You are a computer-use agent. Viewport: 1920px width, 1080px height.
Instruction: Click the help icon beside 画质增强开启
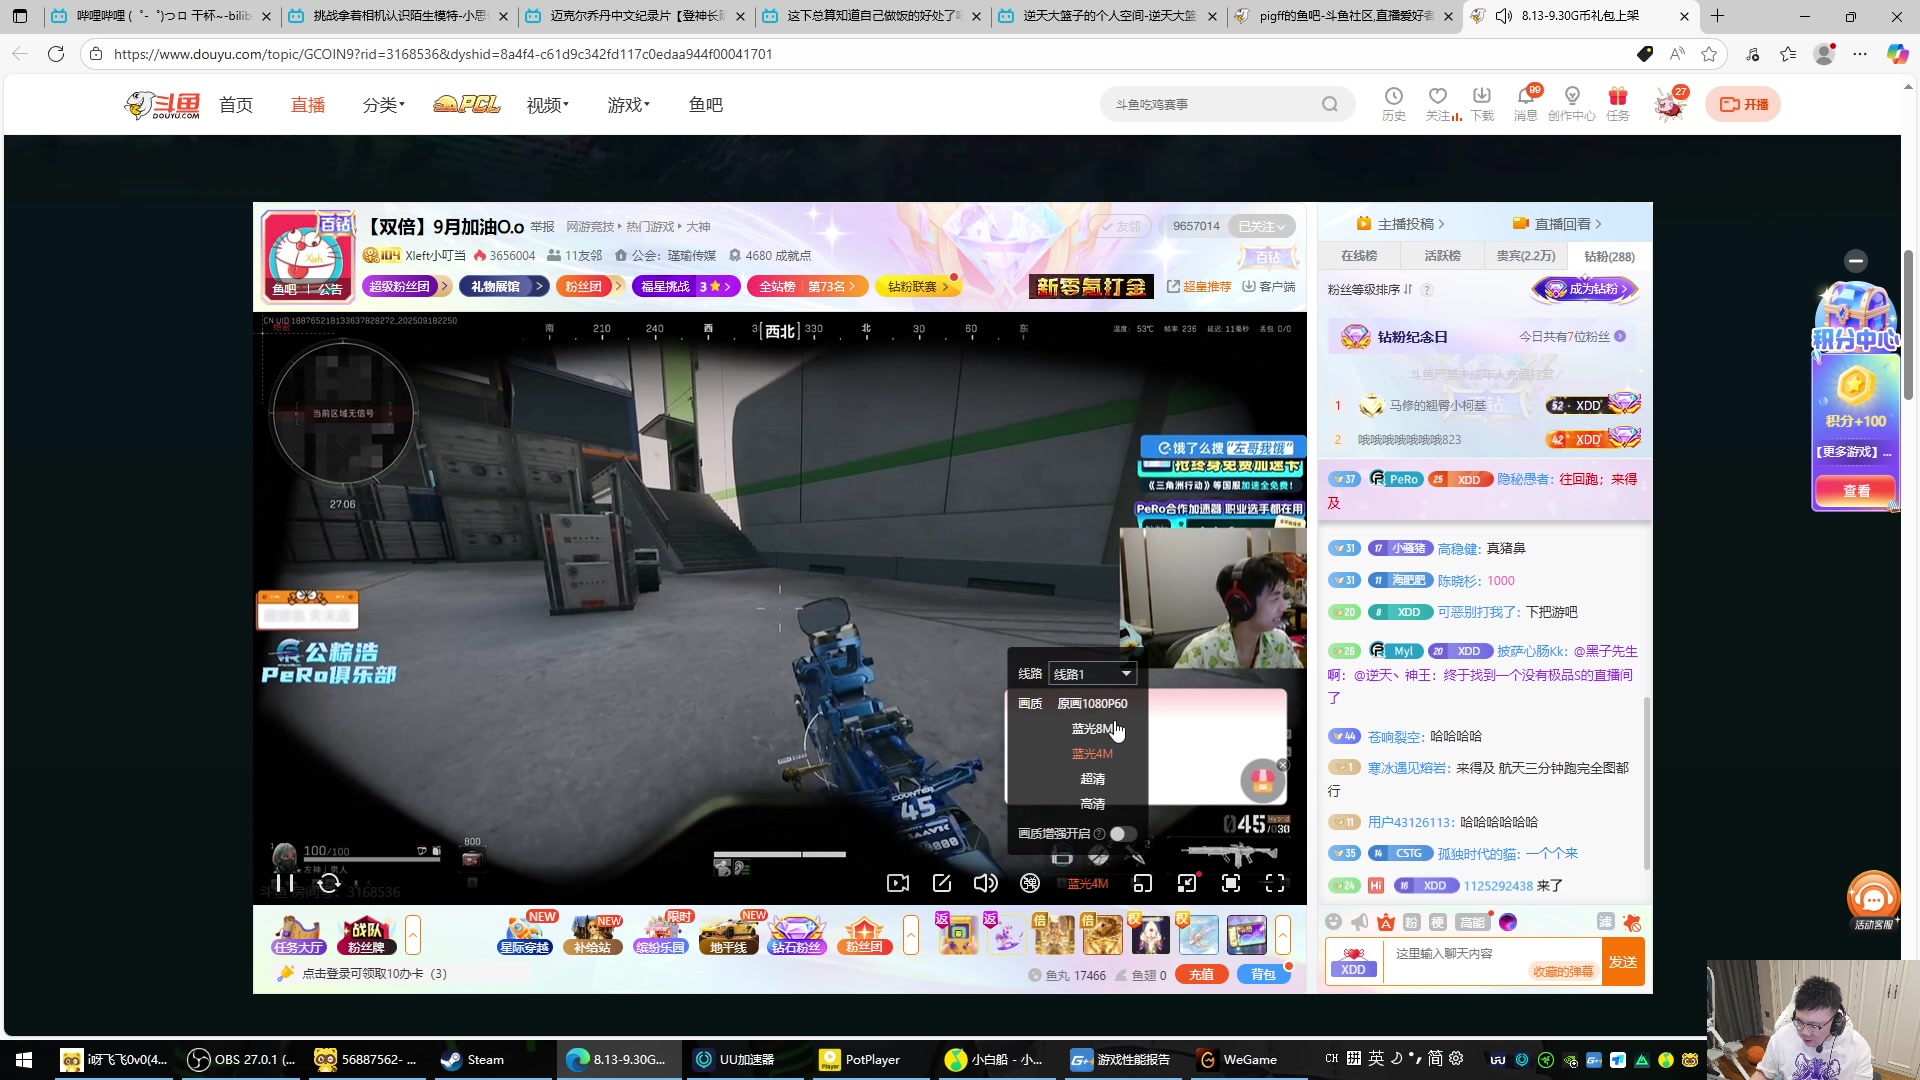[x=1100, y=834]
